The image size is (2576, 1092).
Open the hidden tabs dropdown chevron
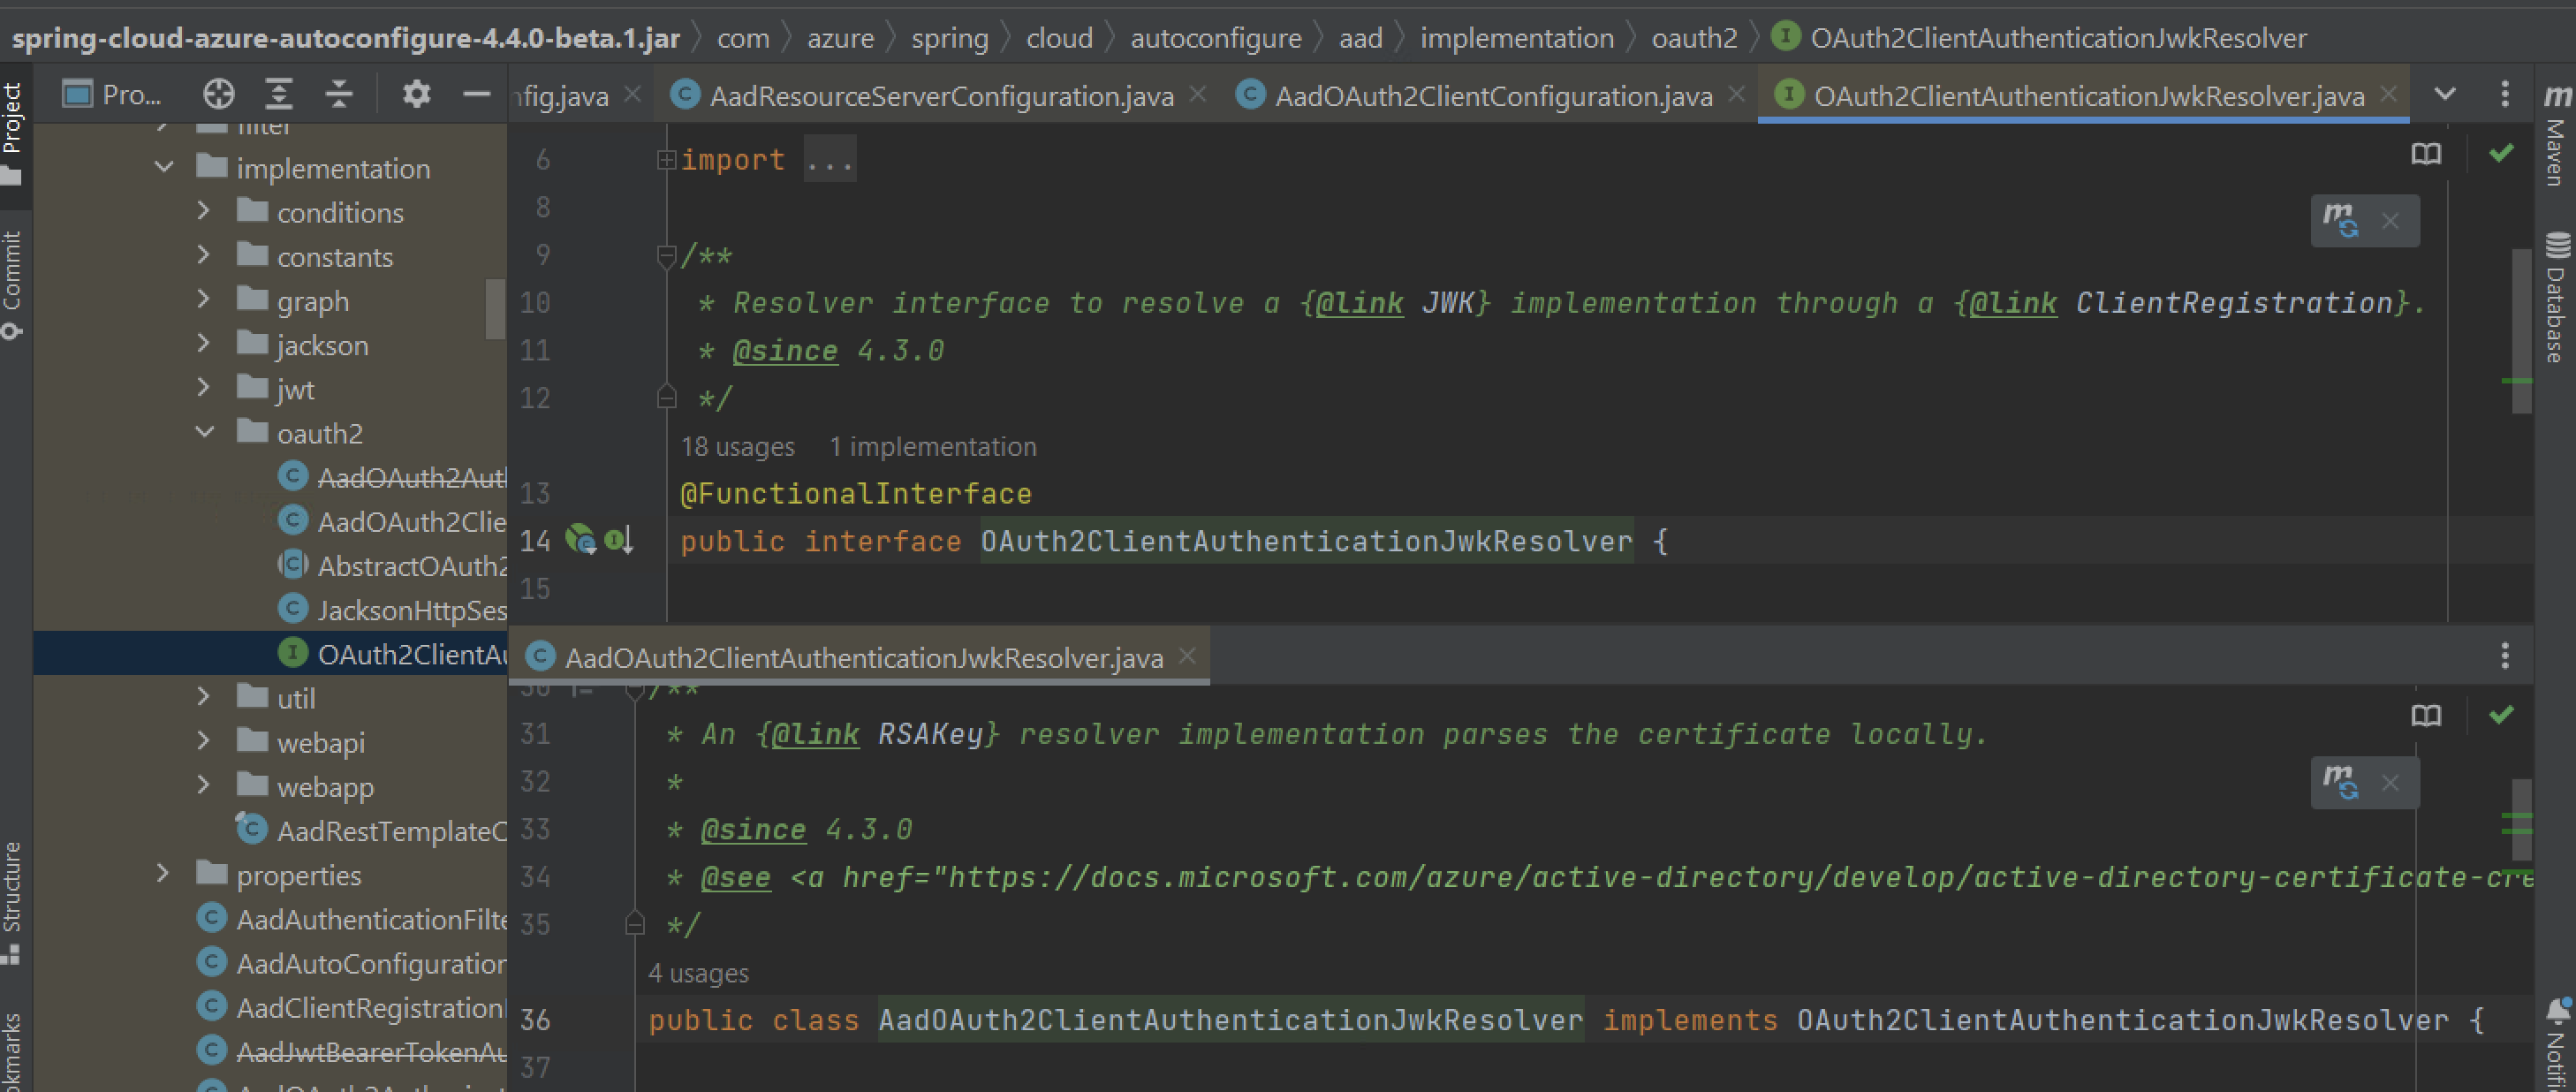pos(2444,93)
